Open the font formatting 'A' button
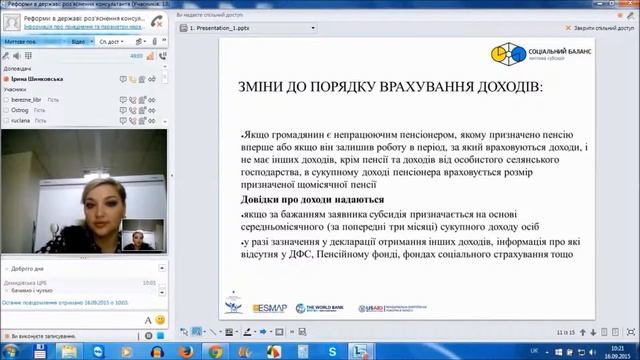 [x=148, y=320]
